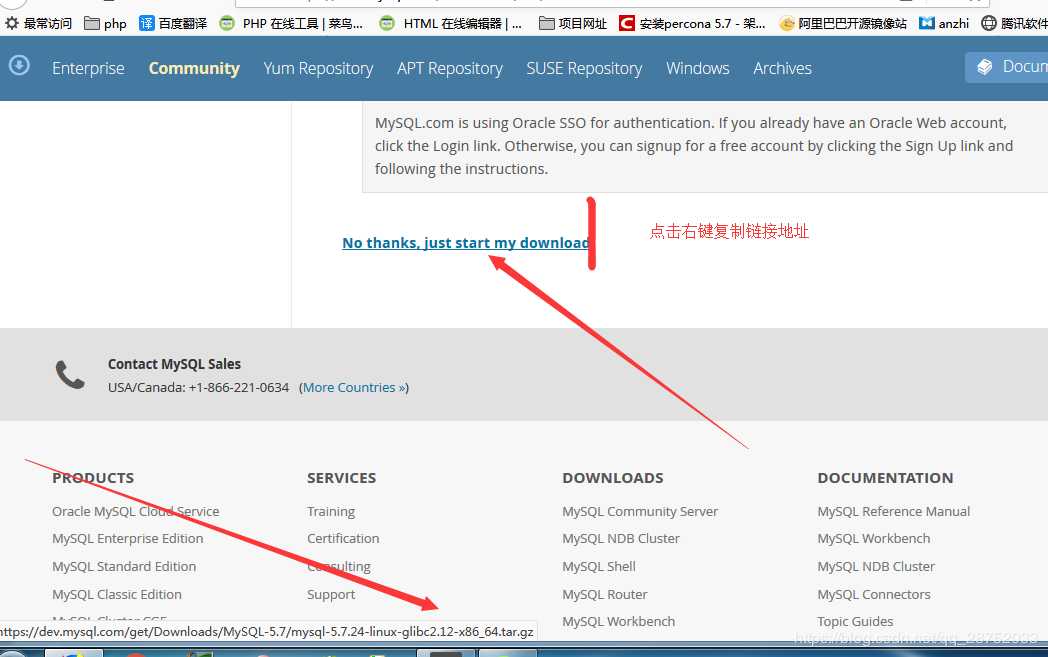Open MySQL Standard Edition link
This screenshot has width=1048, height=657.
pyautogui.click(x=124, y=567)
